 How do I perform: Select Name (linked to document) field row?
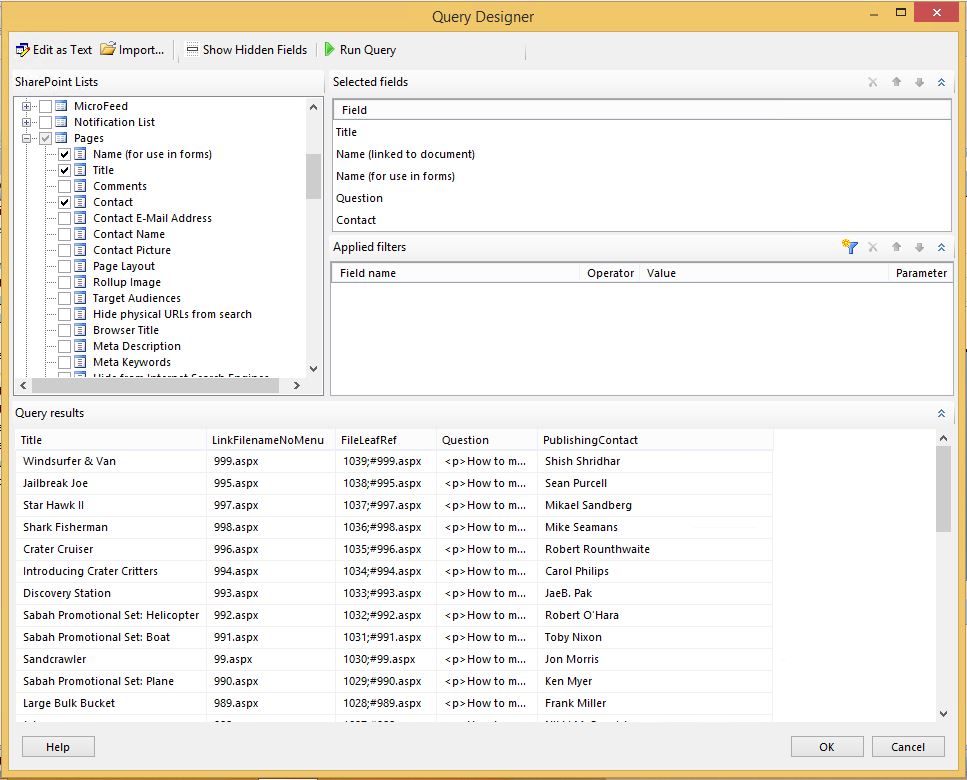[641, 154]
